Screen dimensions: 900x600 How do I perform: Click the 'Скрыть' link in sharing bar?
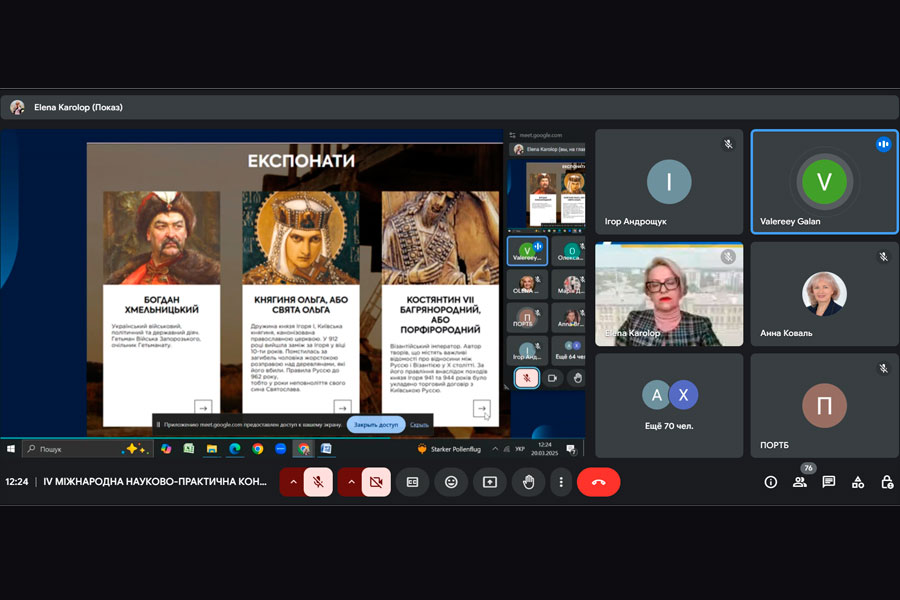coord(420,424)
